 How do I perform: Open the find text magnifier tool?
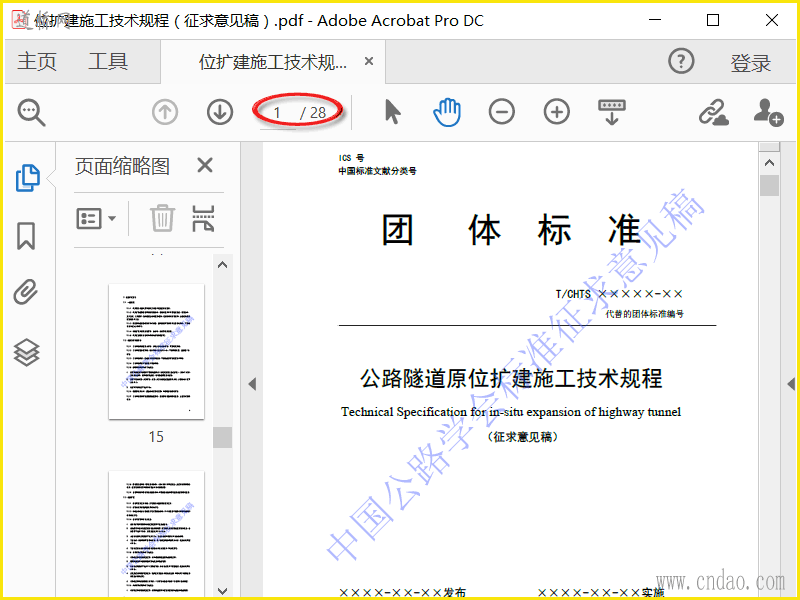pyautogui.click(x=32, y=112)
